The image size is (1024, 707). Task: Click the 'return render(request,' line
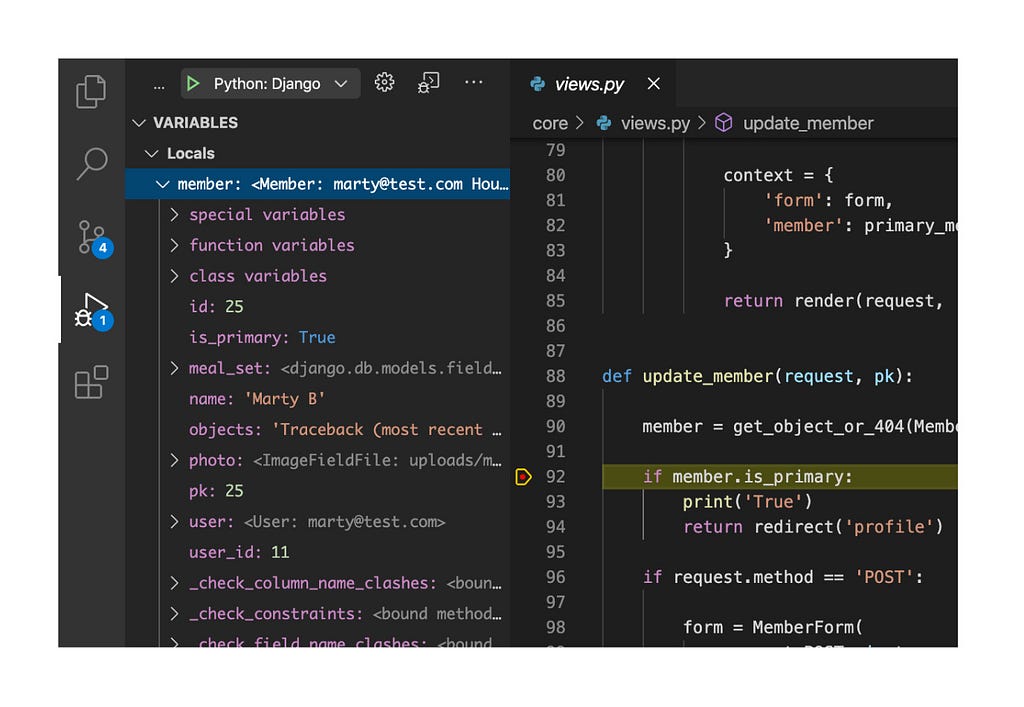(833, 301)
